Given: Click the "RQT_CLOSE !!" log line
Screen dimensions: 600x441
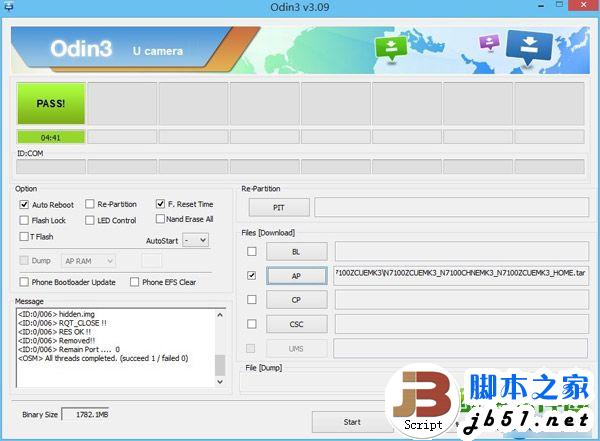Looking at the screenshot, I should (62, 323).
